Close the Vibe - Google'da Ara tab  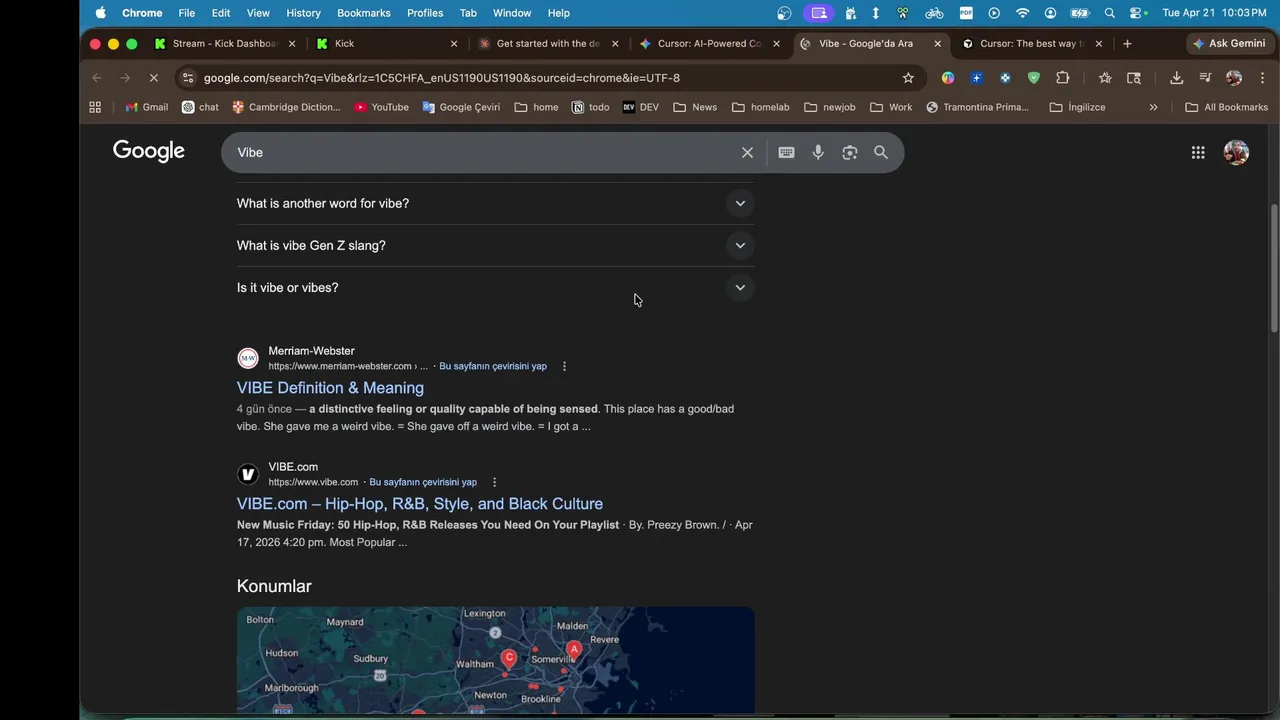[937, 44]
